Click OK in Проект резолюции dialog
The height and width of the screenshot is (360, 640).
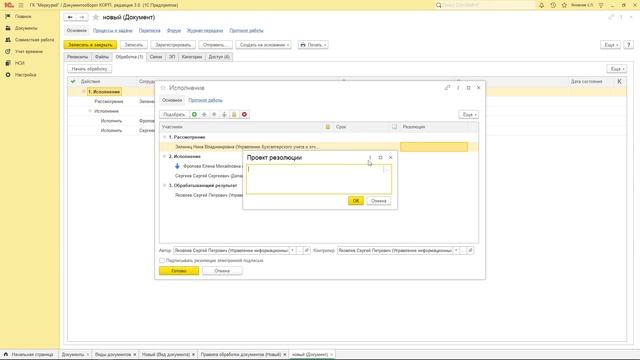tap(356, 201)
